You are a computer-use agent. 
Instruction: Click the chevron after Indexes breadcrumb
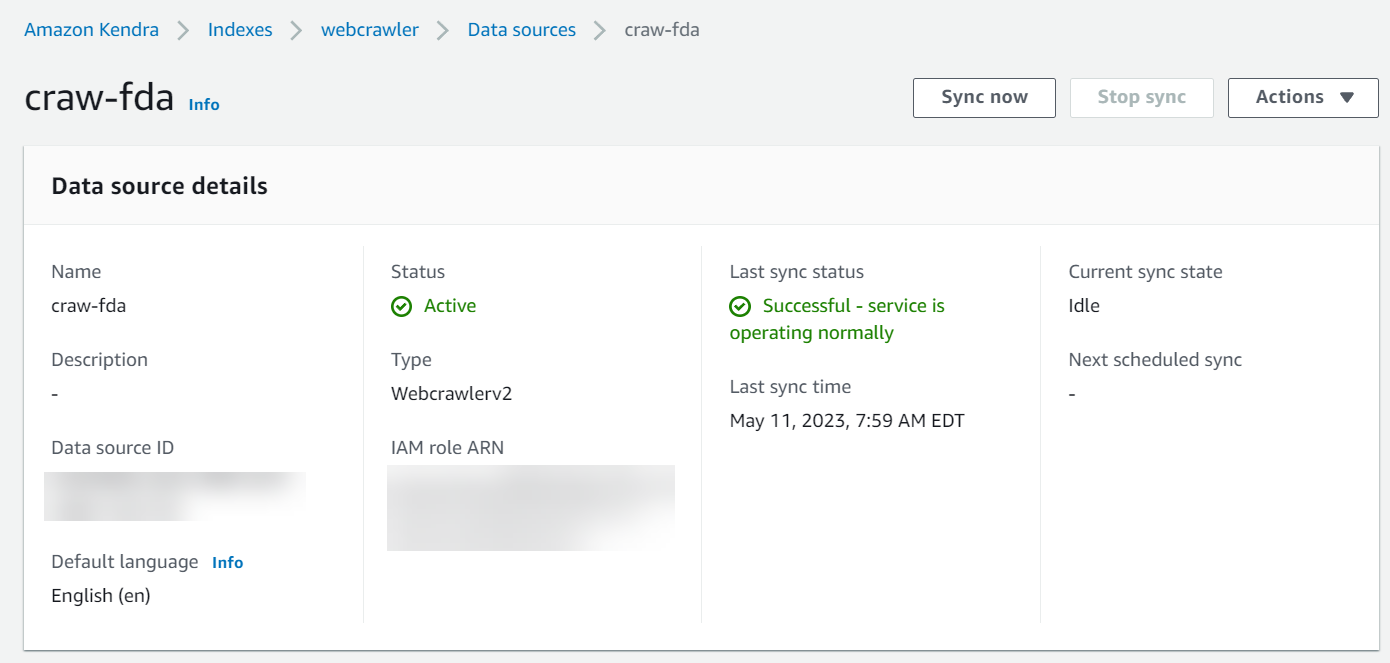(x=296, y=30)
